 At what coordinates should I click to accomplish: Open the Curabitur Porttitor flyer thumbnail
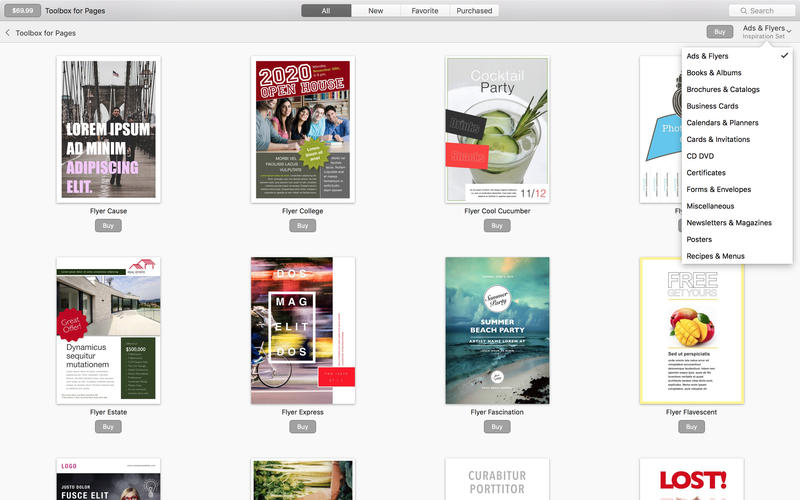pyautogui.click(x=497, y=479)
